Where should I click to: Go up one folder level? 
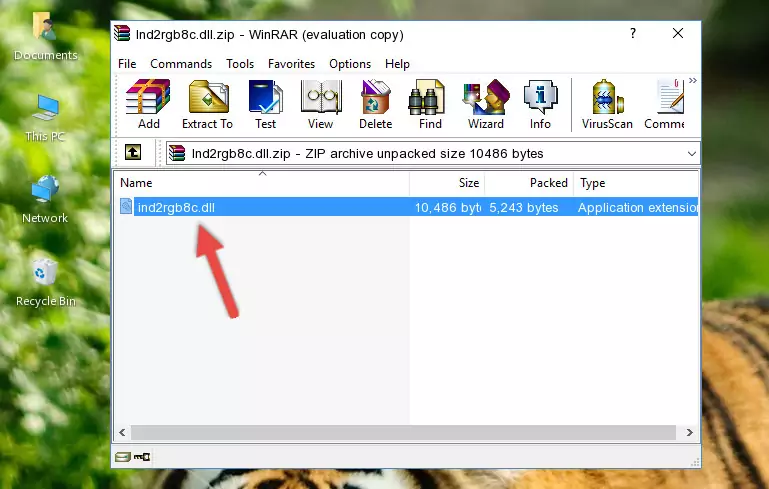tap(133, 153)
